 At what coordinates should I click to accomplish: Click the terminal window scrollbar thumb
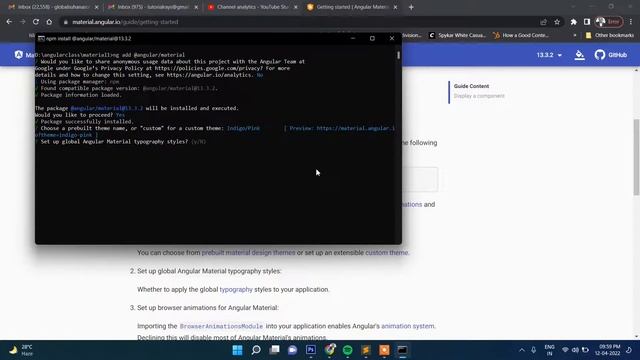(398, 55)
